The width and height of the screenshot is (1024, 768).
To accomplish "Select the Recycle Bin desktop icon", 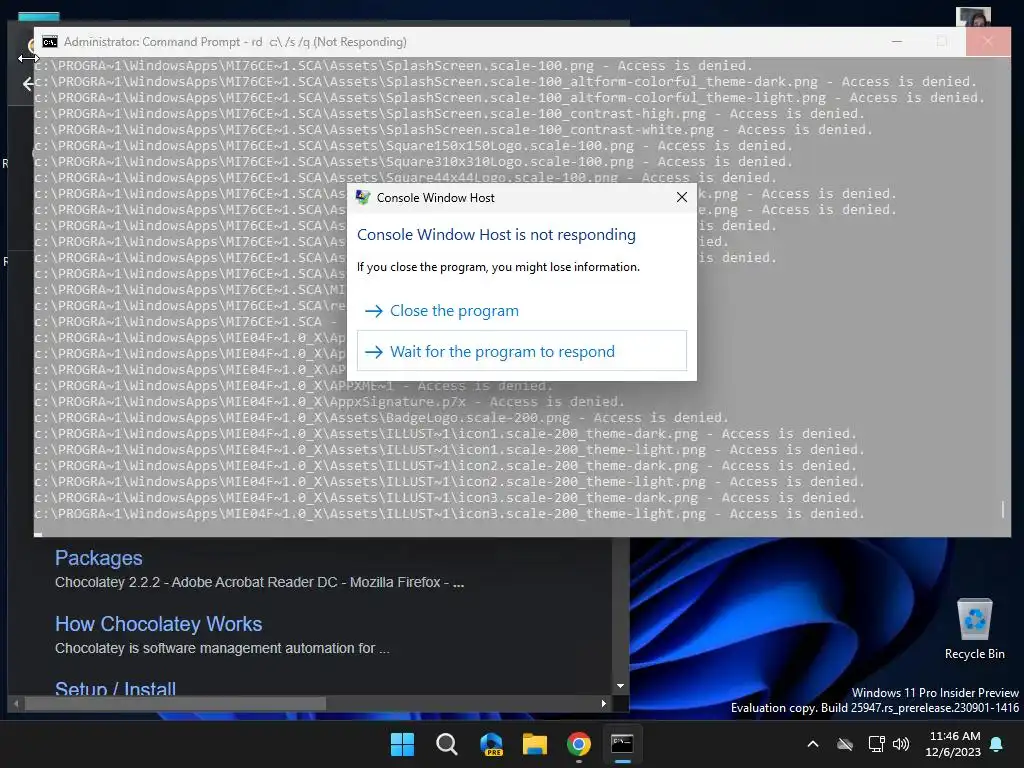I will tap(974, 628).
